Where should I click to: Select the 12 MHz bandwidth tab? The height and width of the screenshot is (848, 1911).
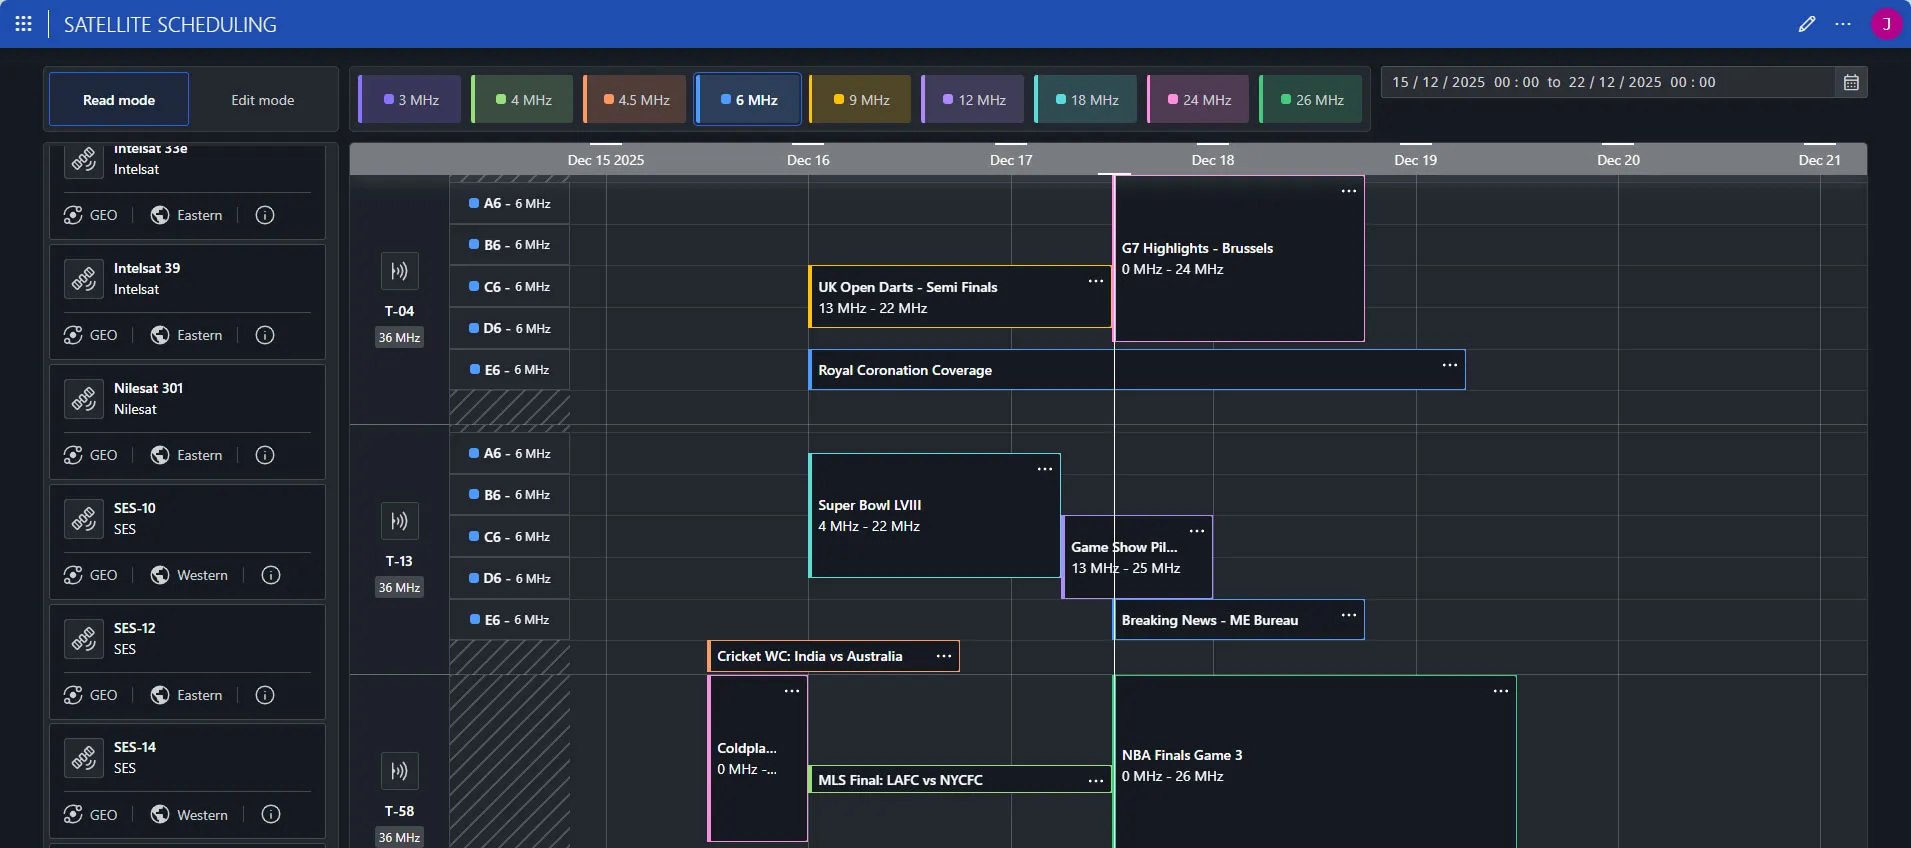pos(974,99)
